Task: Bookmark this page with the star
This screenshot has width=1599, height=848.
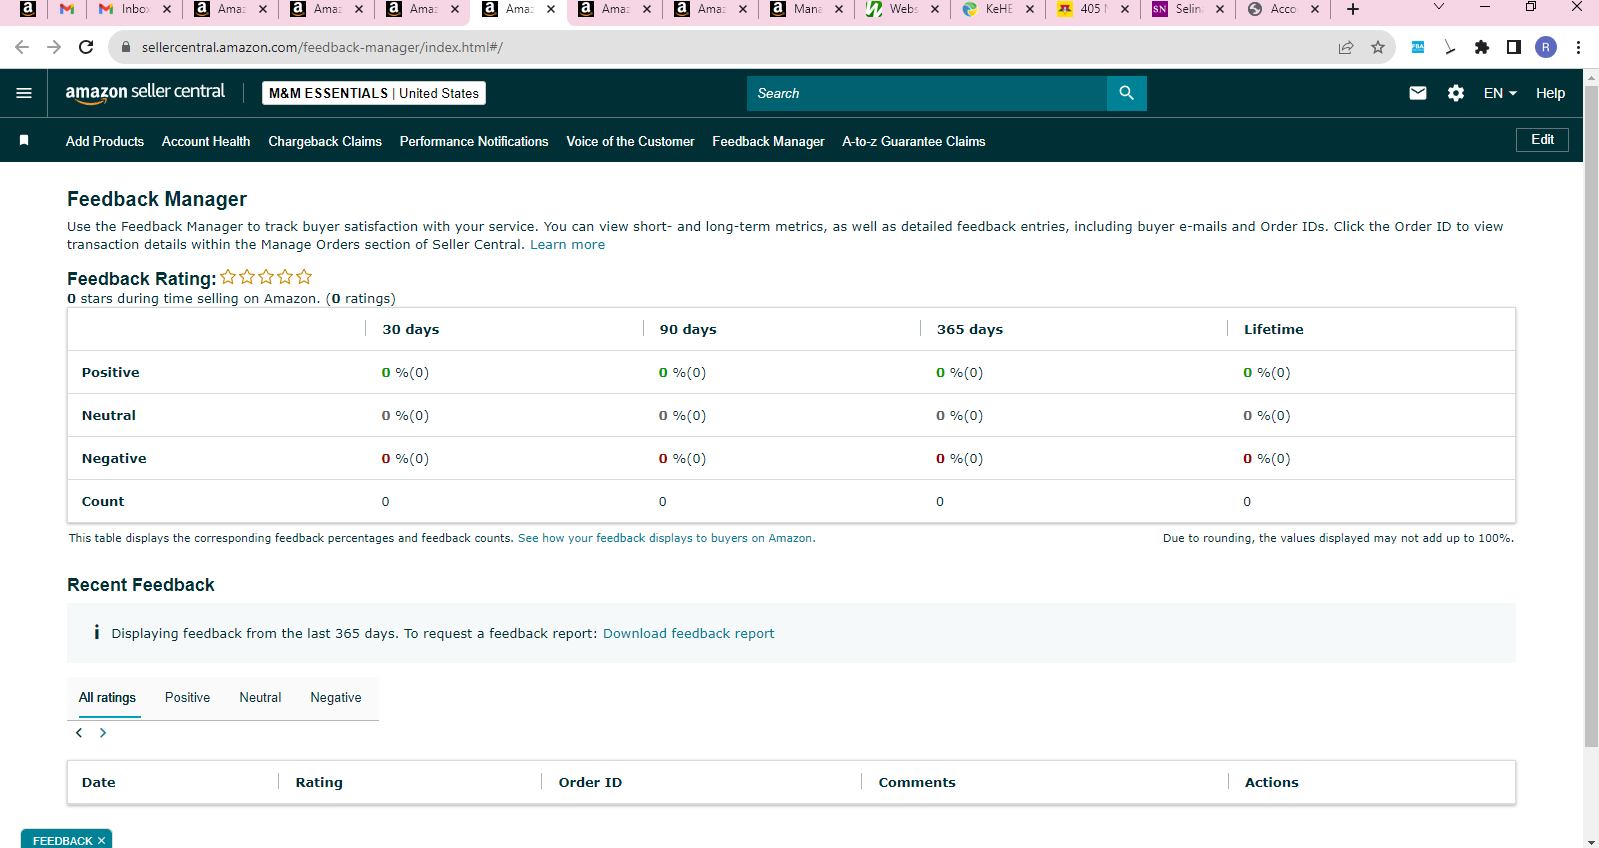Action: (x=1378, y=47)
